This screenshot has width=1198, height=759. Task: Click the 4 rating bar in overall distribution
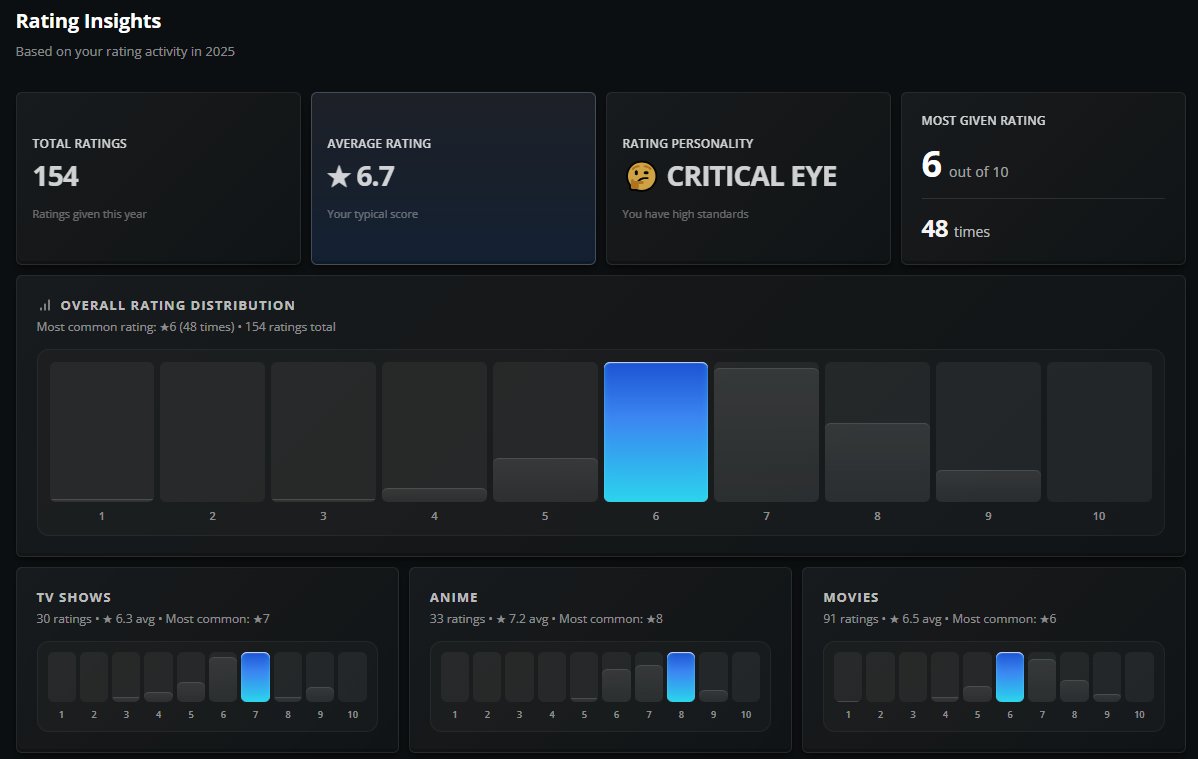434,494
